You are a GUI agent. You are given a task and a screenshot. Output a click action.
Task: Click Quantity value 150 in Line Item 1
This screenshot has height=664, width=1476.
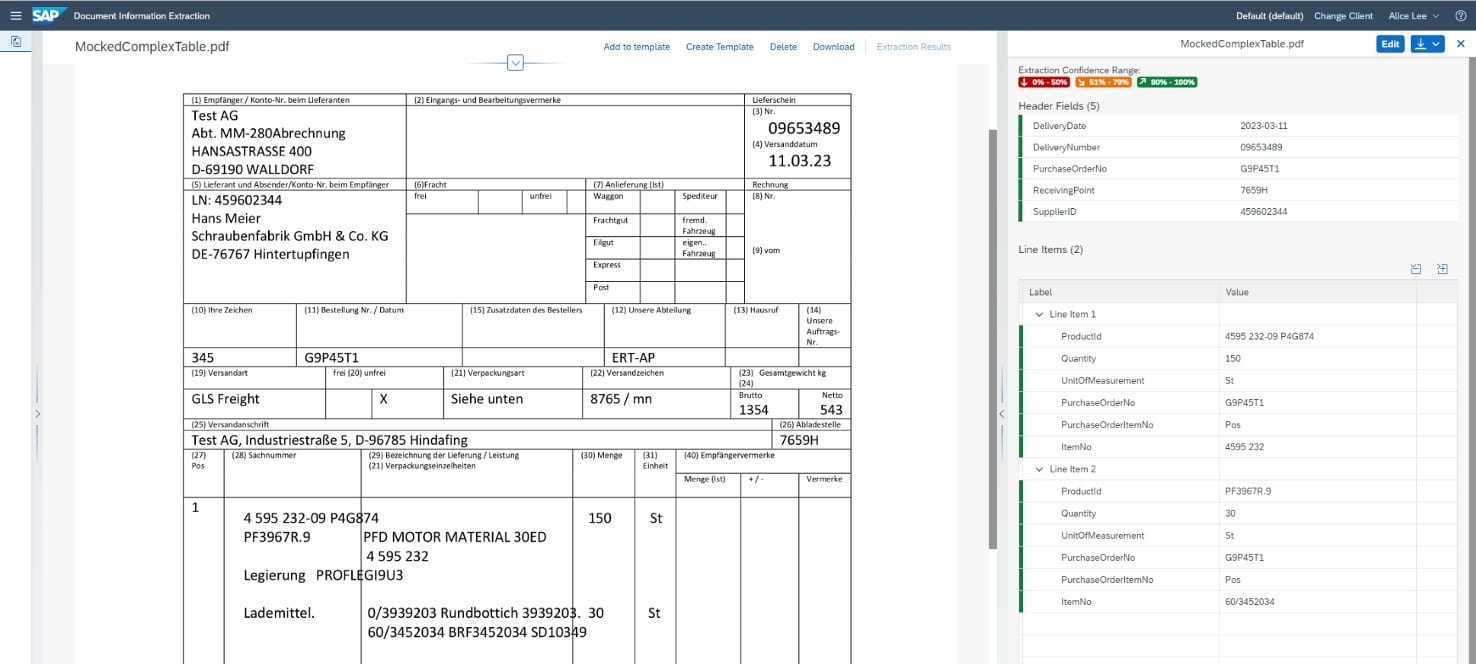point(1232,358)
